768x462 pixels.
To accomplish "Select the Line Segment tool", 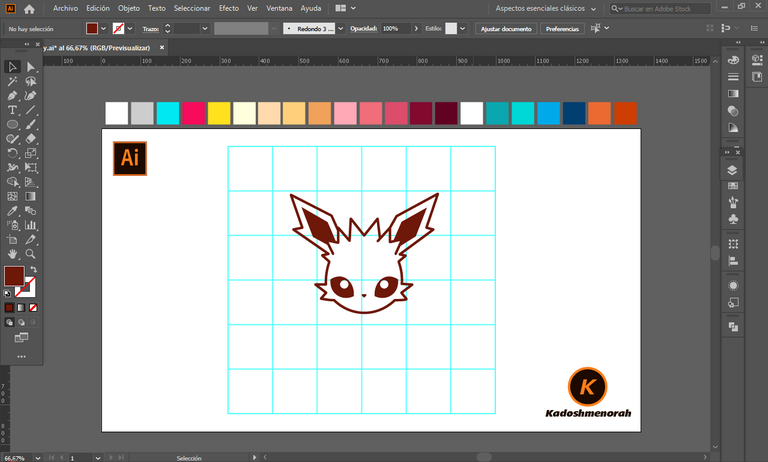I will (30, 110).
